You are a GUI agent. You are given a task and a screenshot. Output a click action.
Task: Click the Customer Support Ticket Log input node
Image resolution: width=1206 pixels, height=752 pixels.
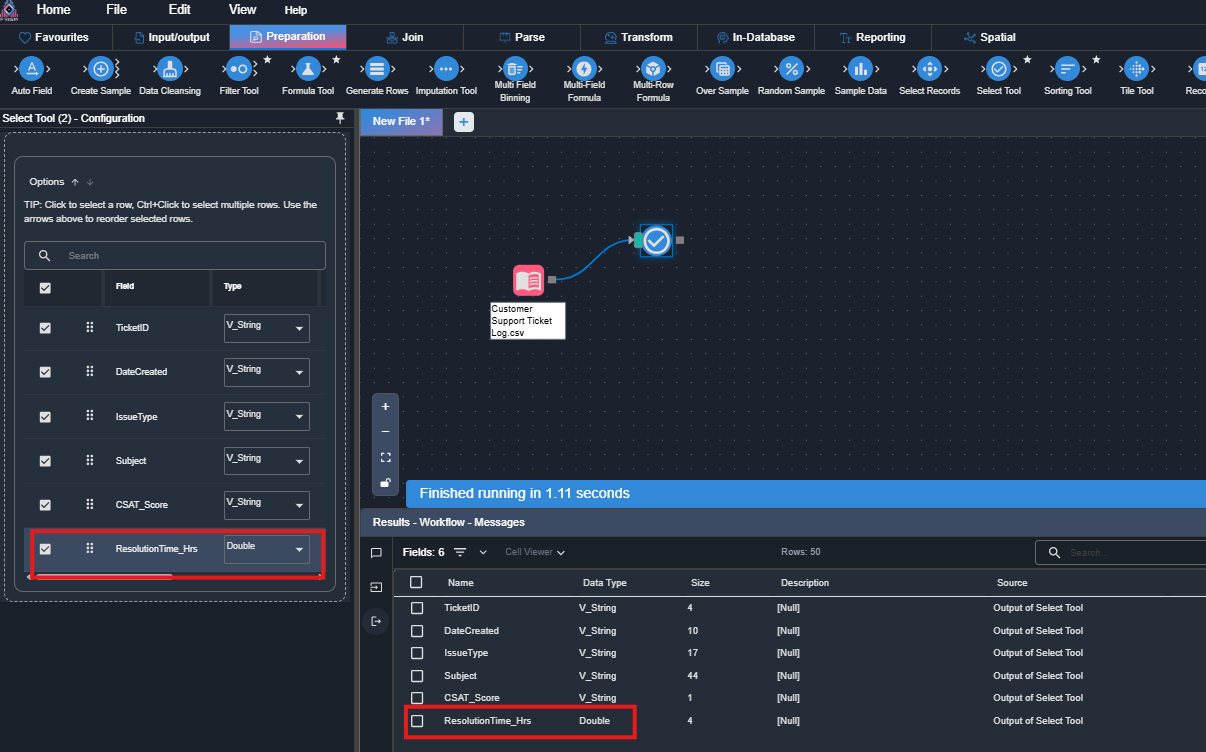529,281
